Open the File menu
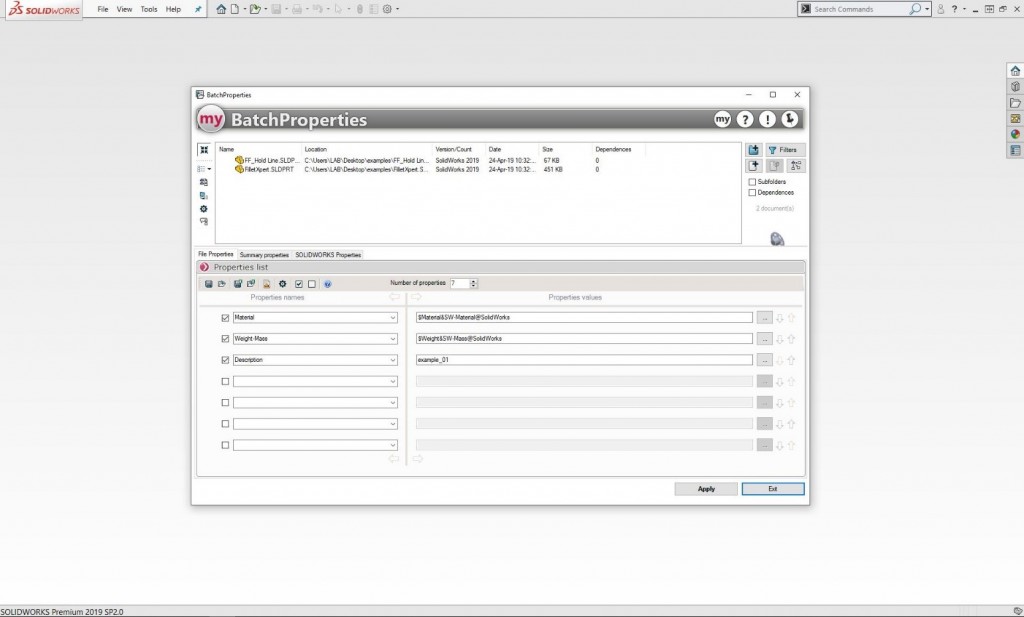Viewport: 1024px width, 617px height. click(x=103, y=9)
